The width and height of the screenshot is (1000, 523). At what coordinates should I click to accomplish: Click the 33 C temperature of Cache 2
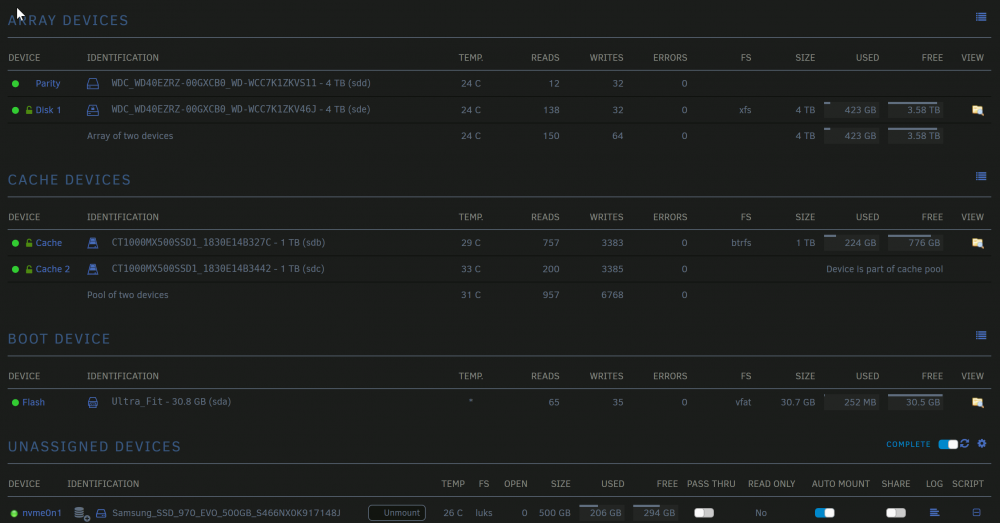coord(471,269)
